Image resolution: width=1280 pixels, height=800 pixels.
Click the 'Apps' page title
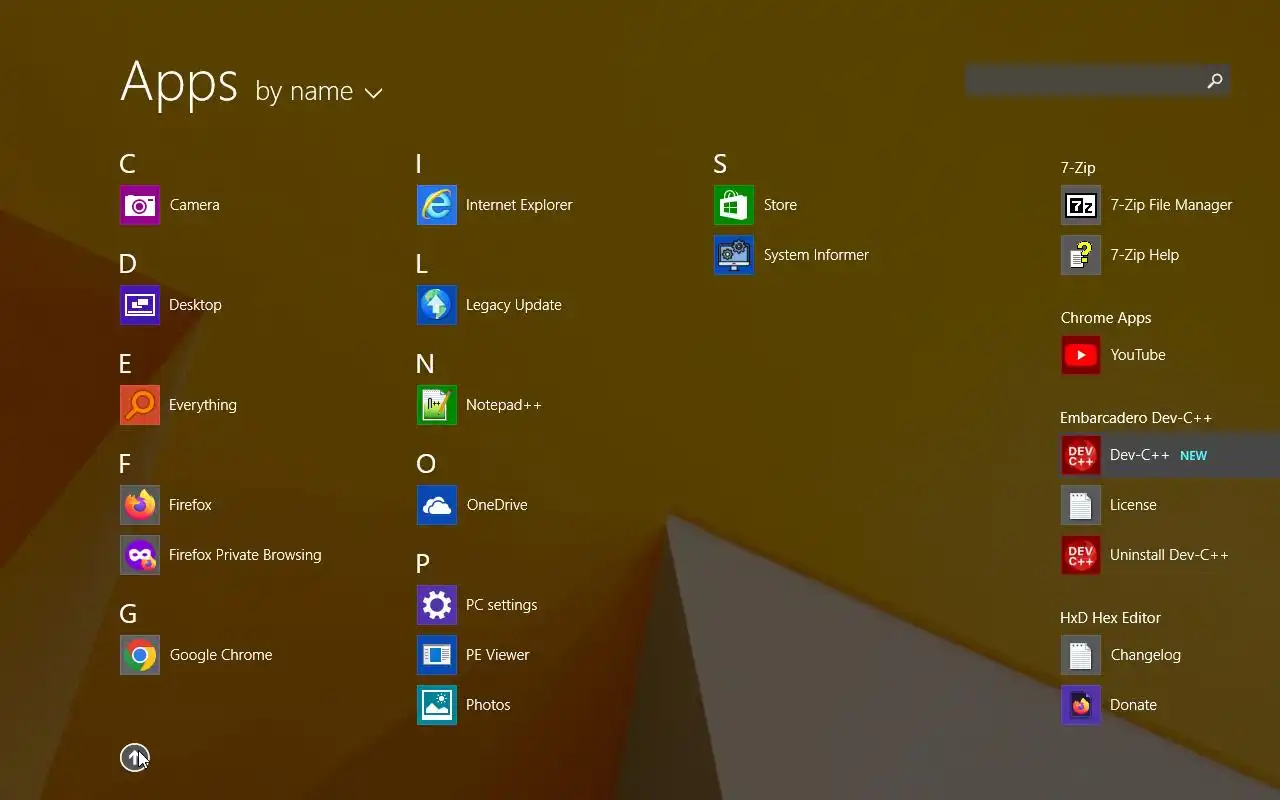179,82
